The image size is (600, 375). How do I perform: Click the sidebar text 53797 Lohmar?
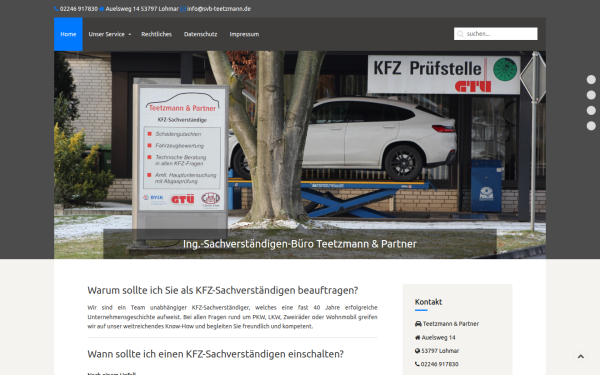click(x=440, y=351)
